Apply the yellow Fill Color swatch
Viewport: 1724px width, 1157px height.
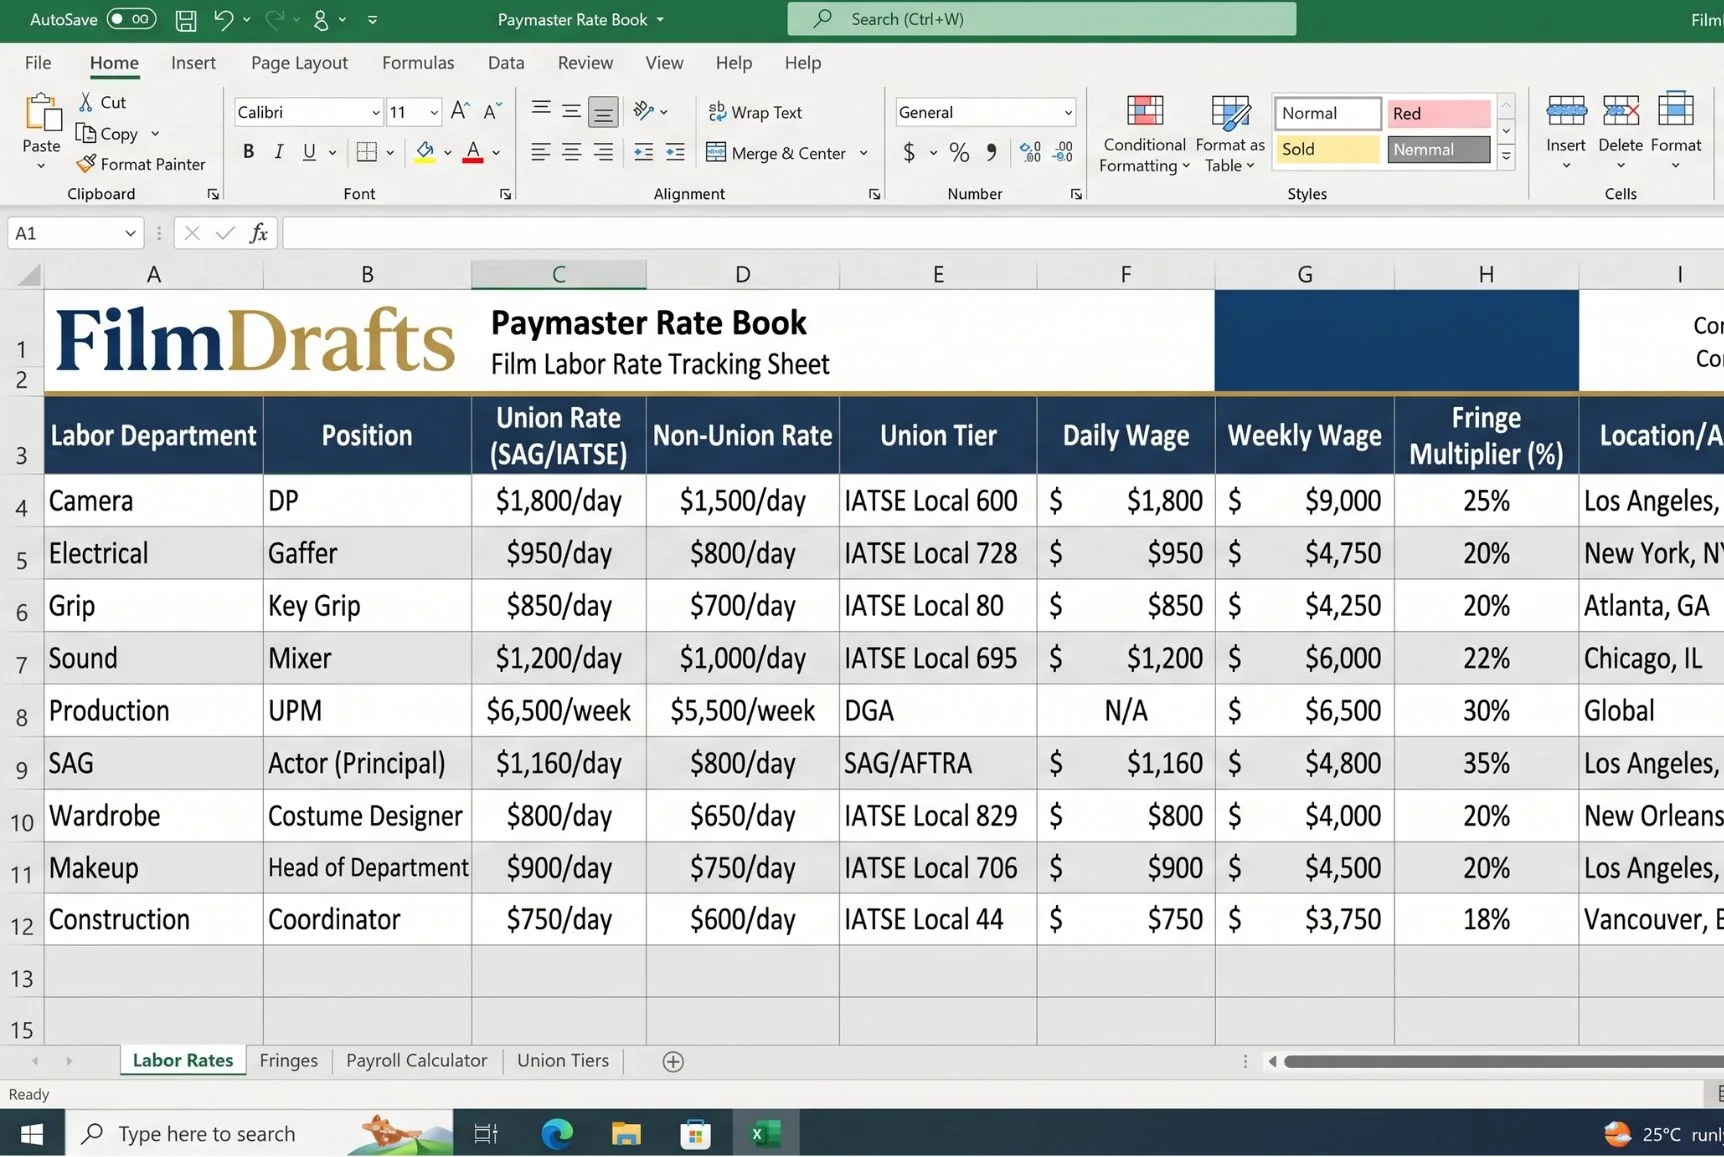424,152
